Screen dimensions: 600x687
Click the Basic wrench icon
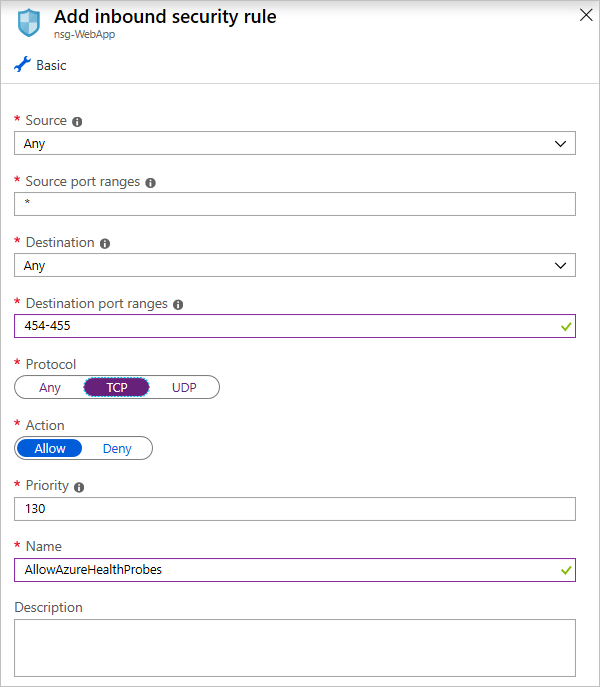[x=22, y=65]
